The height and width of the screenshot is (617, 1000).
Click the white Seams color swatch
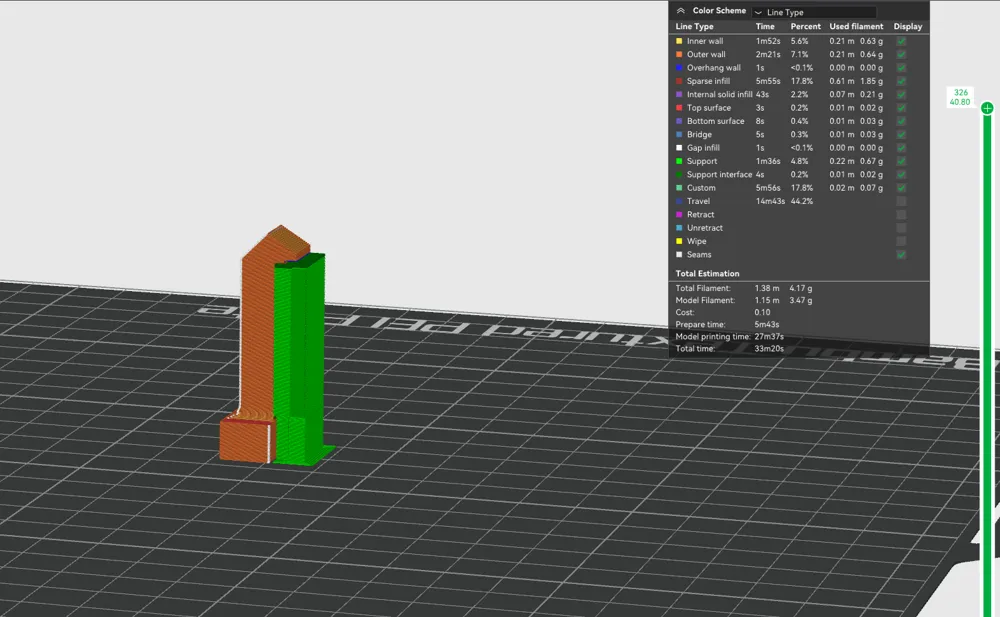(x=679, y=255)
